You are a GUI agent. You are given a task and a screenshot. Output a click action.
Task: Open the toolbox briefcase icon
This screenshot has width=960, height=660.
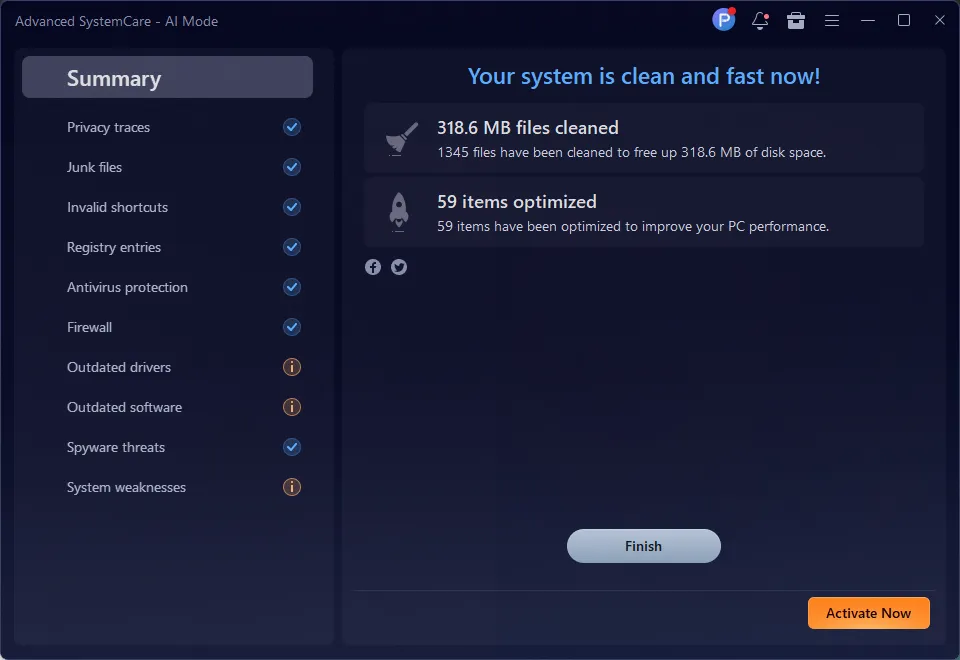(x=796, y=20)
